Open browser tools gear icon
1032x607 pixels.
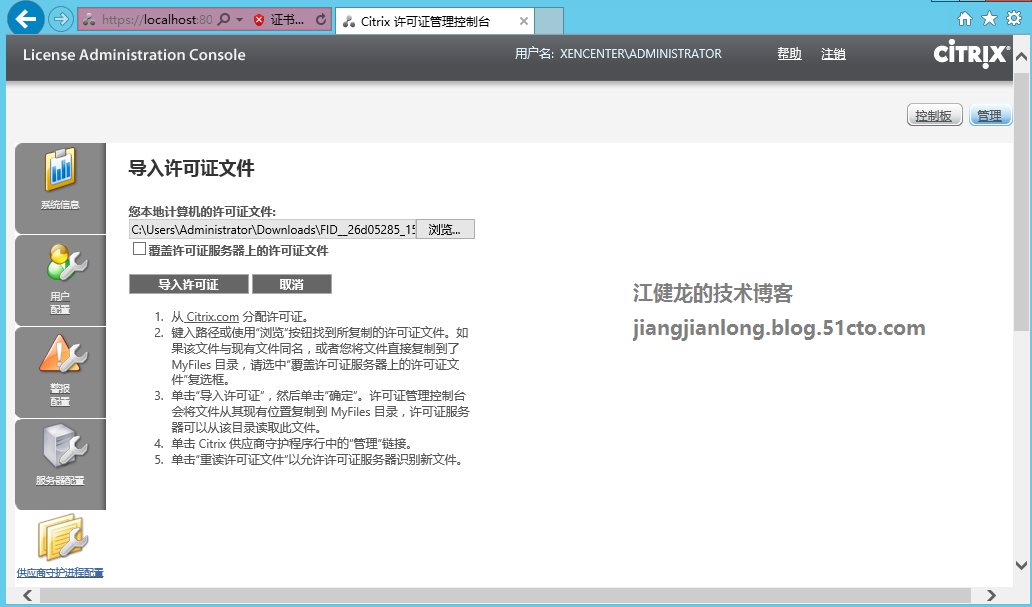[x=1014, y=18]
